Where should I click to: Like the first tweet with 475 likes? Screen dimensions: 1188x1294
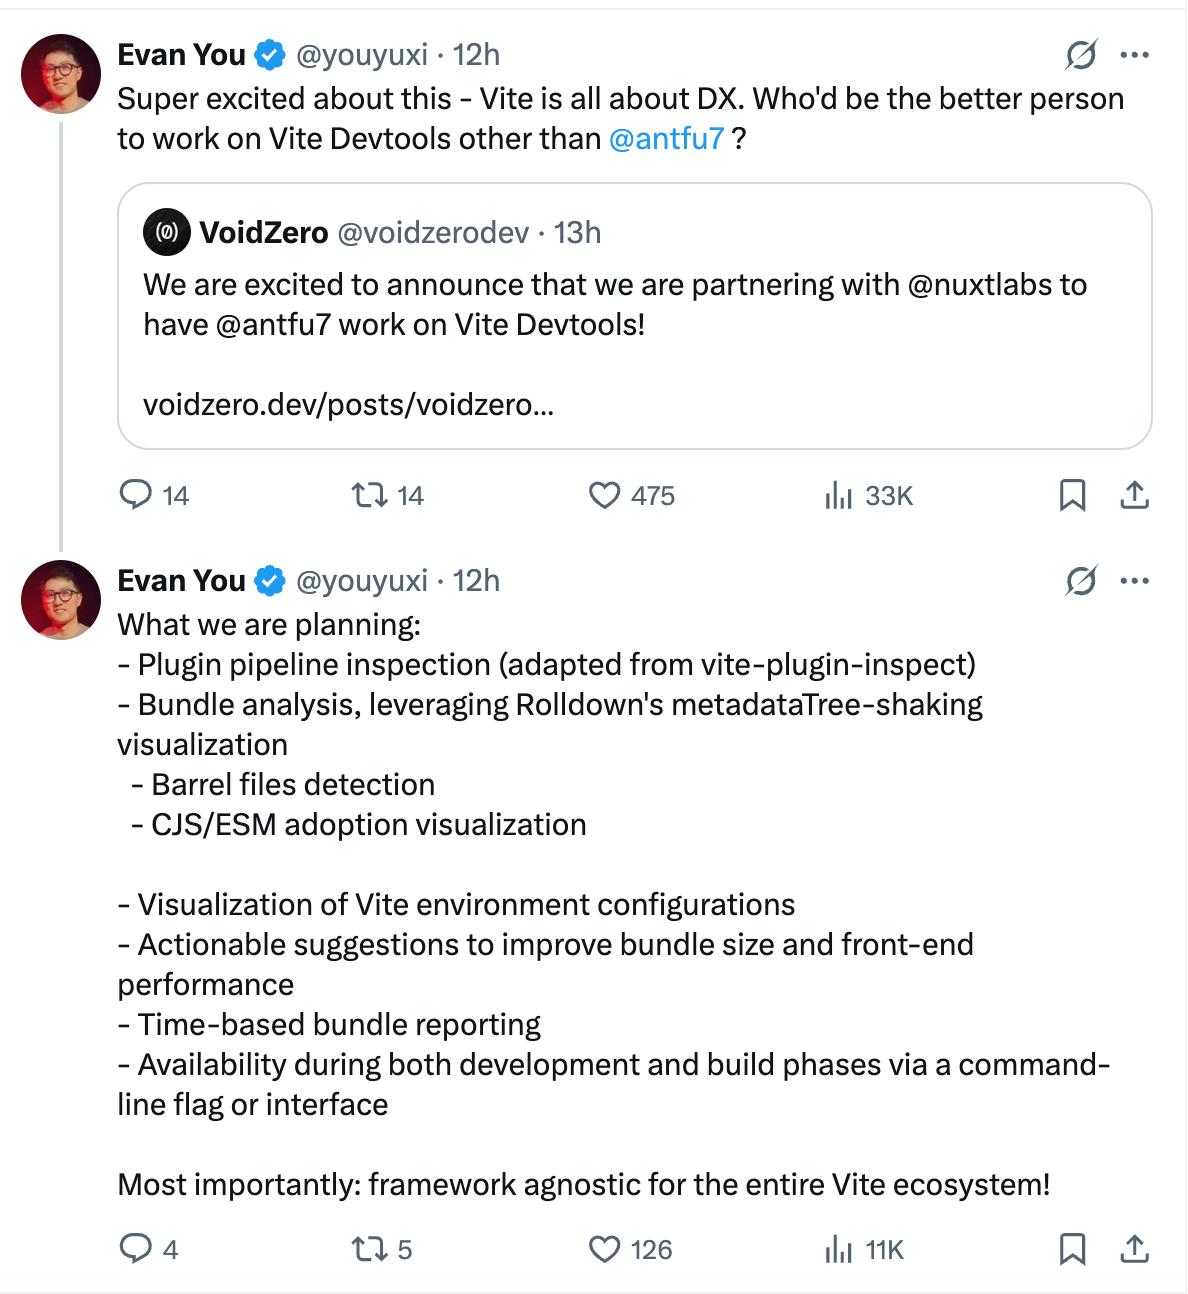(x=604, y=495)
